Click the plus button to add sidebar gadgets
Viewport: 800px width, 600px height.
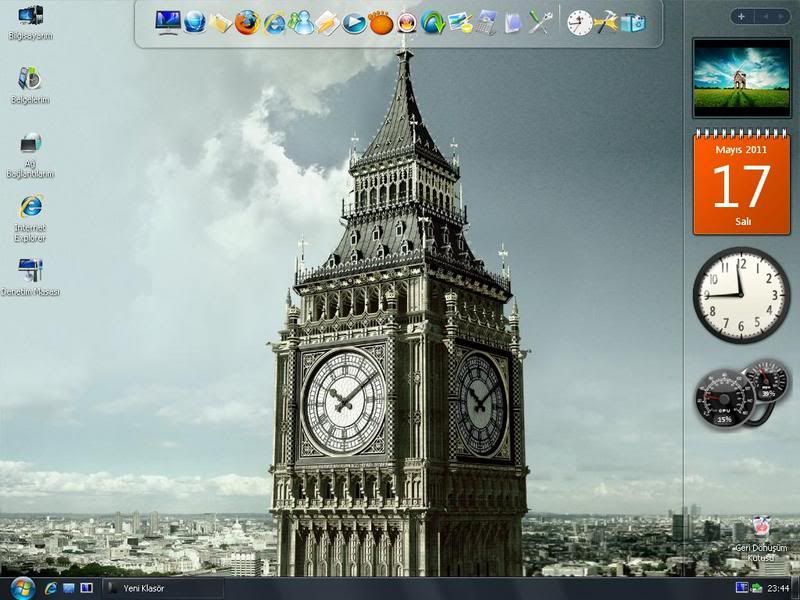[x=741, y=16]
